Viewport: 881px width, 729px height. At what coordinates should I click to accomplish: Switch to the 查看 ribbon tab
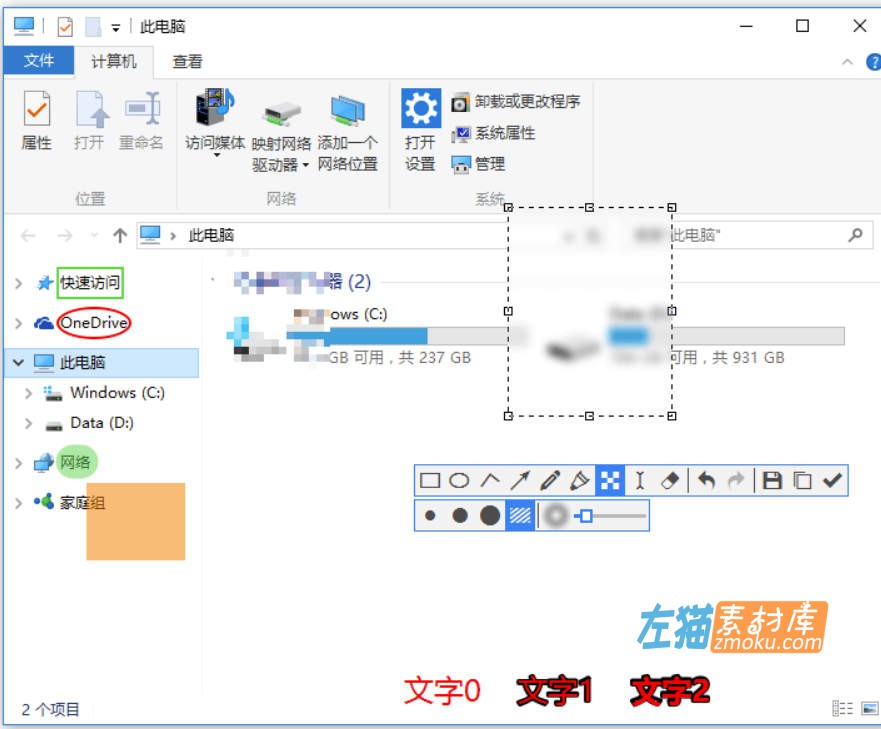coord(188,61)
